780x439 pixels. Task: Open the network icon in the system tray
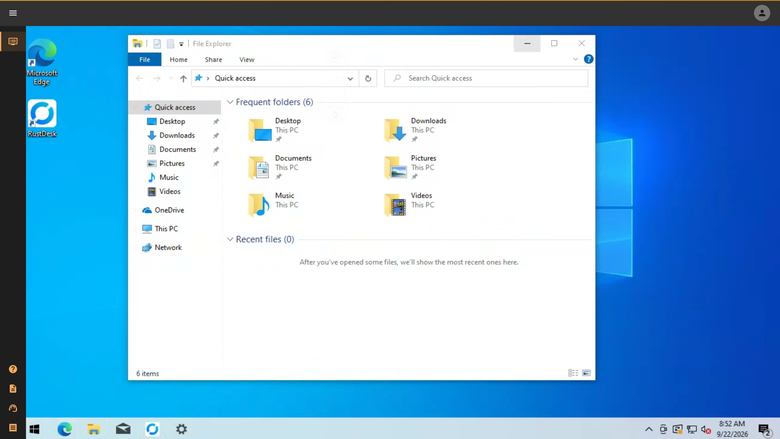[x=691, y=429]
